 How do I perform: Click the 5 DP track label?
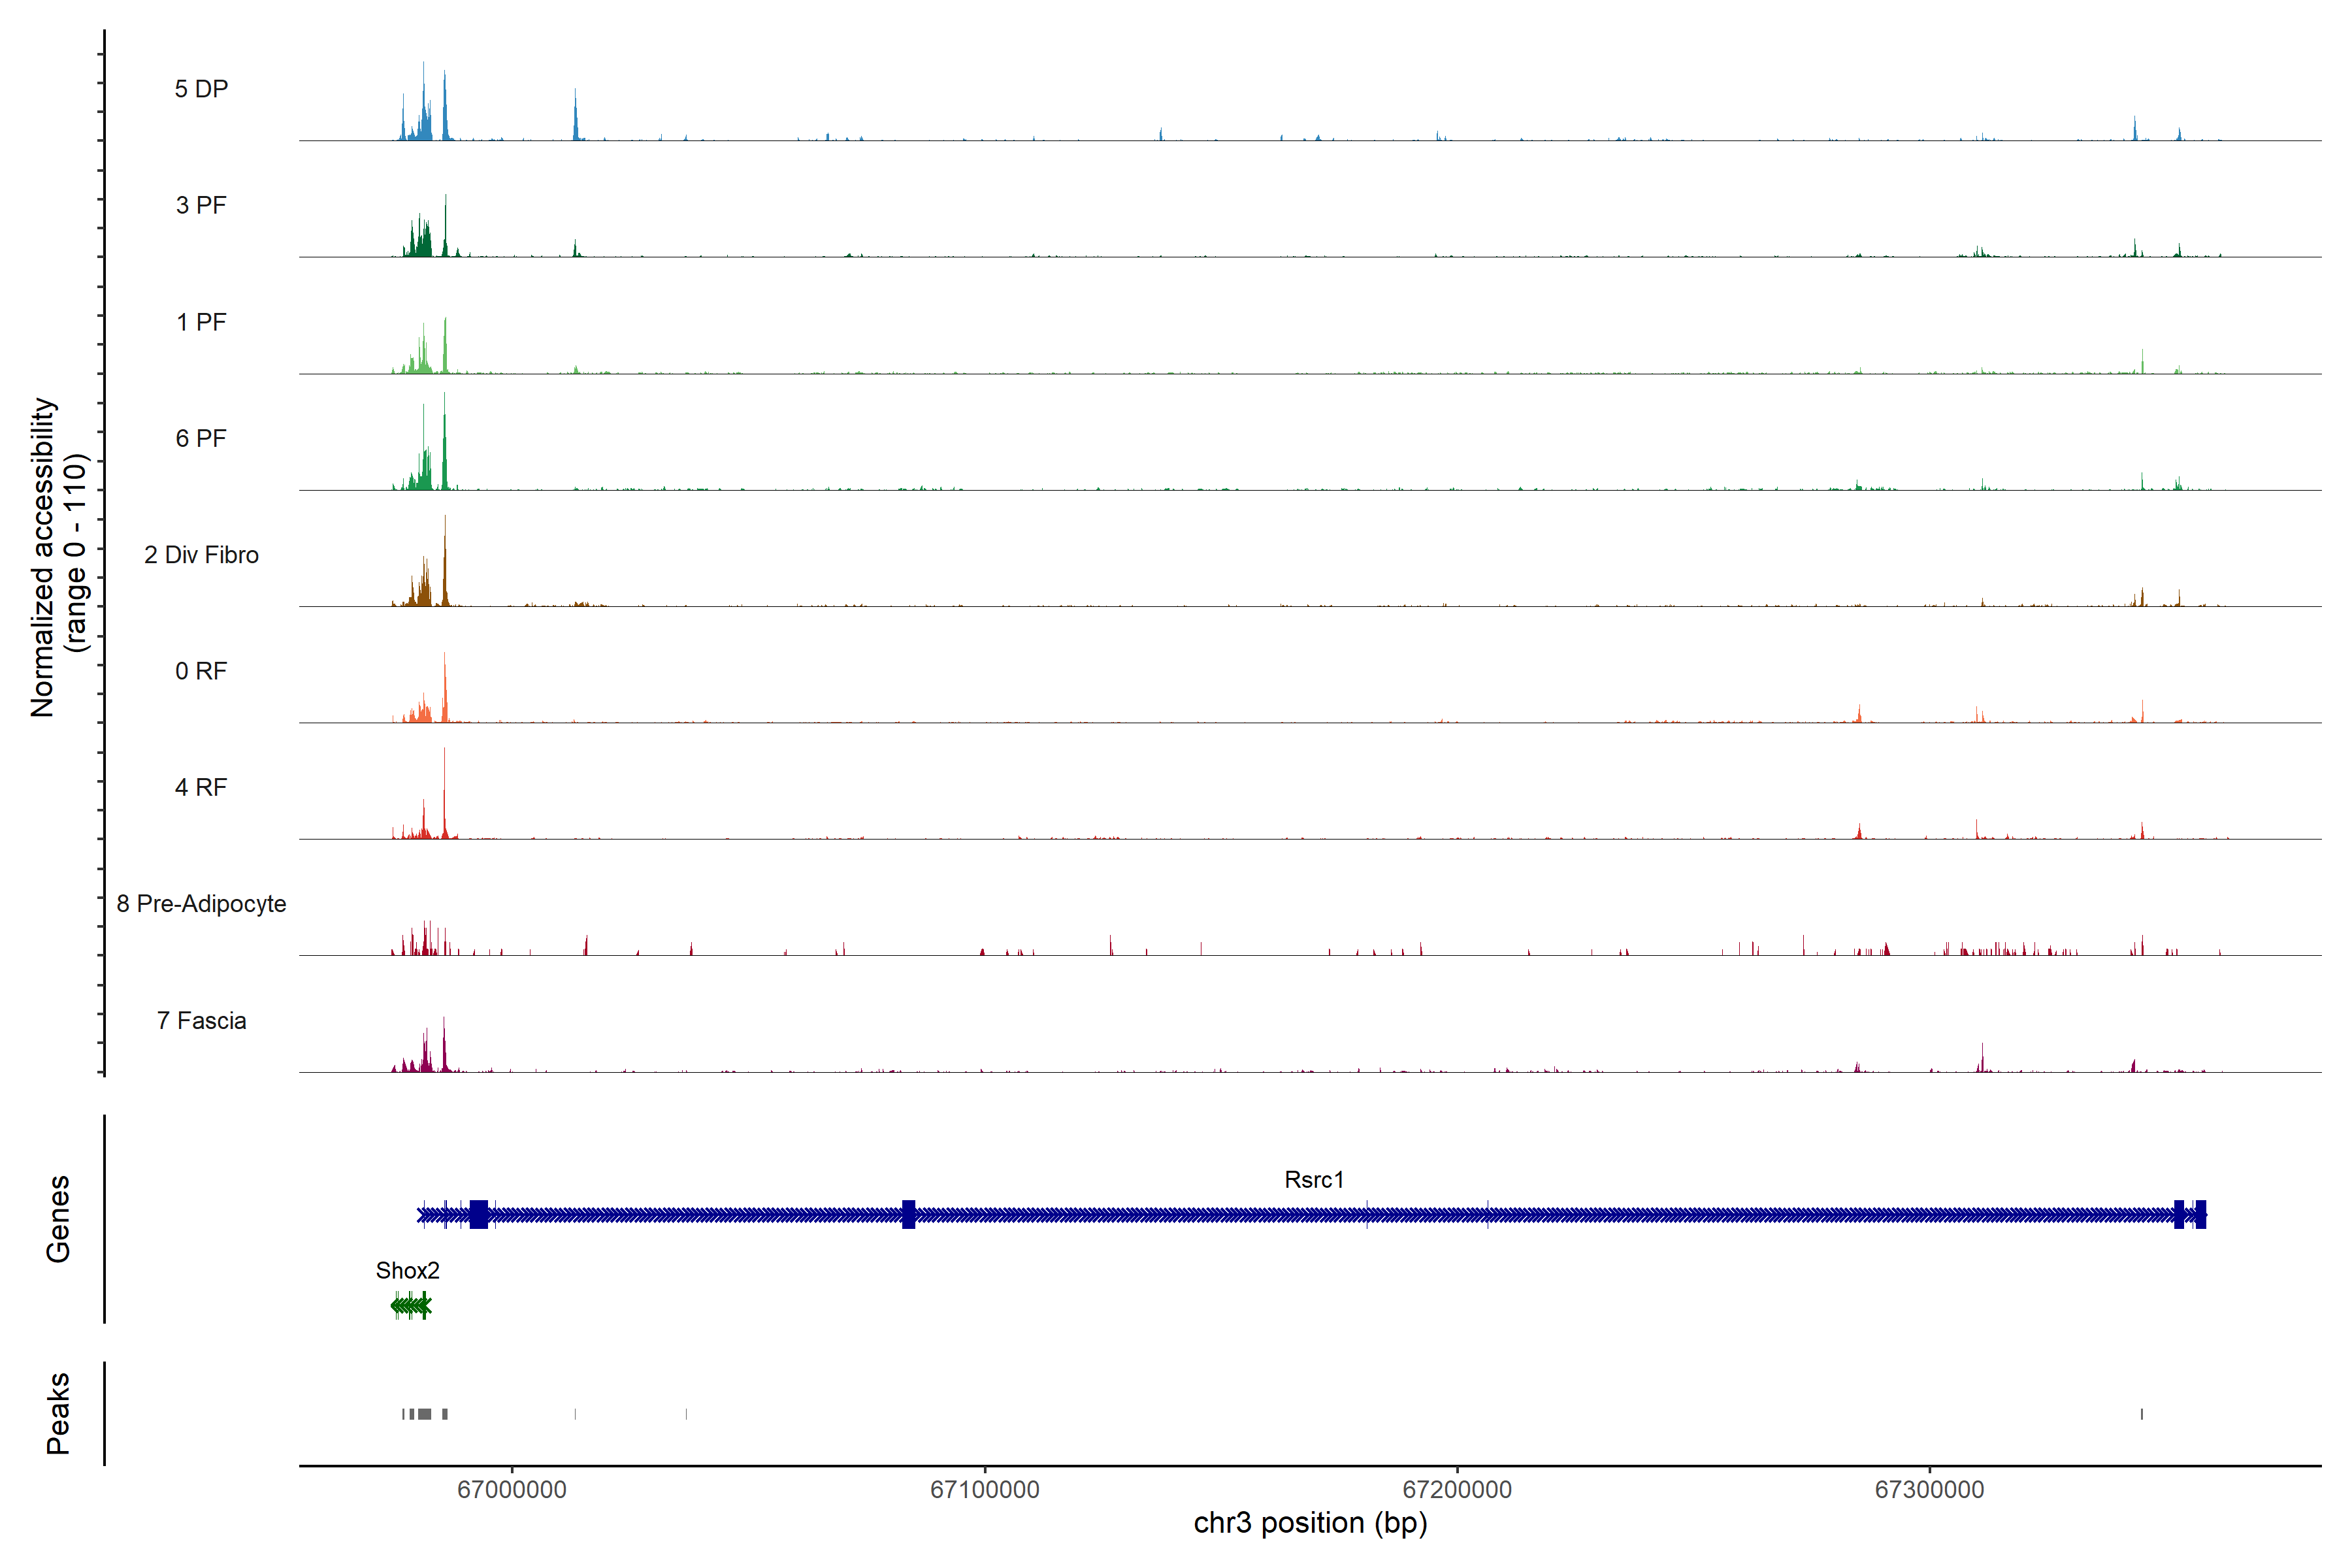(x=201, y=89)
